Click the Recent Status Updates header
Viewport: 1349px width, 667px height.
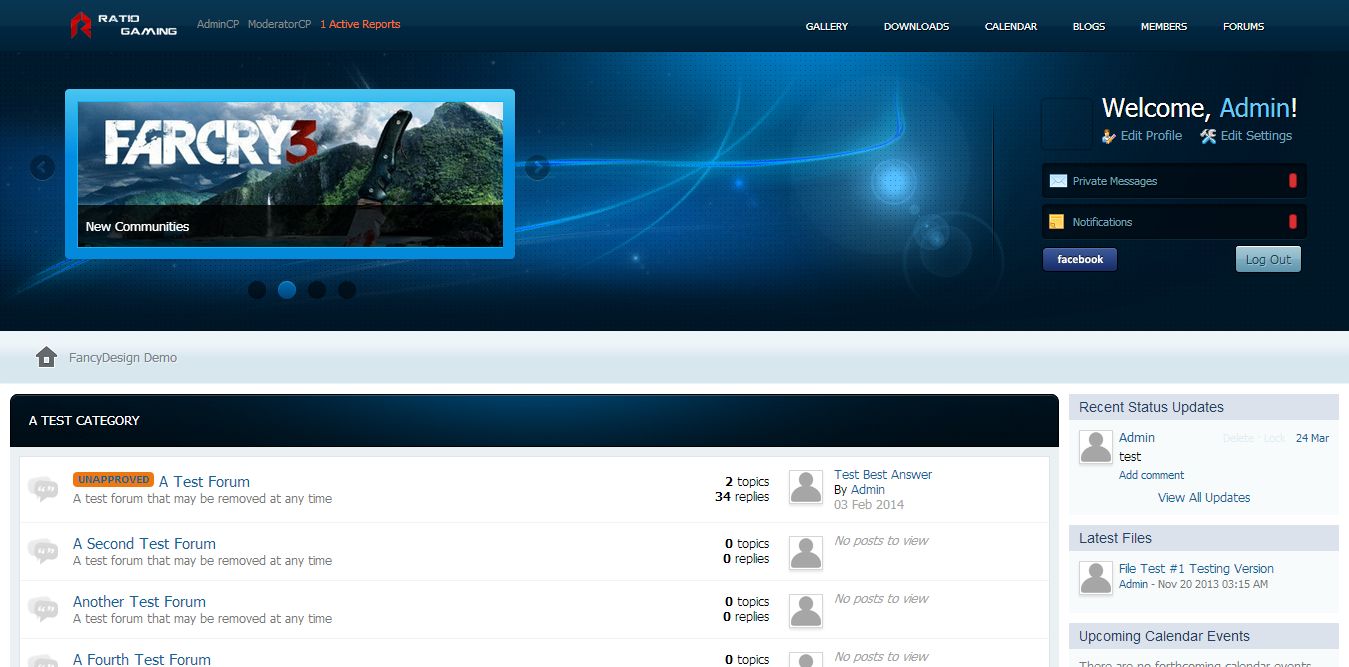pos(1204,407)
